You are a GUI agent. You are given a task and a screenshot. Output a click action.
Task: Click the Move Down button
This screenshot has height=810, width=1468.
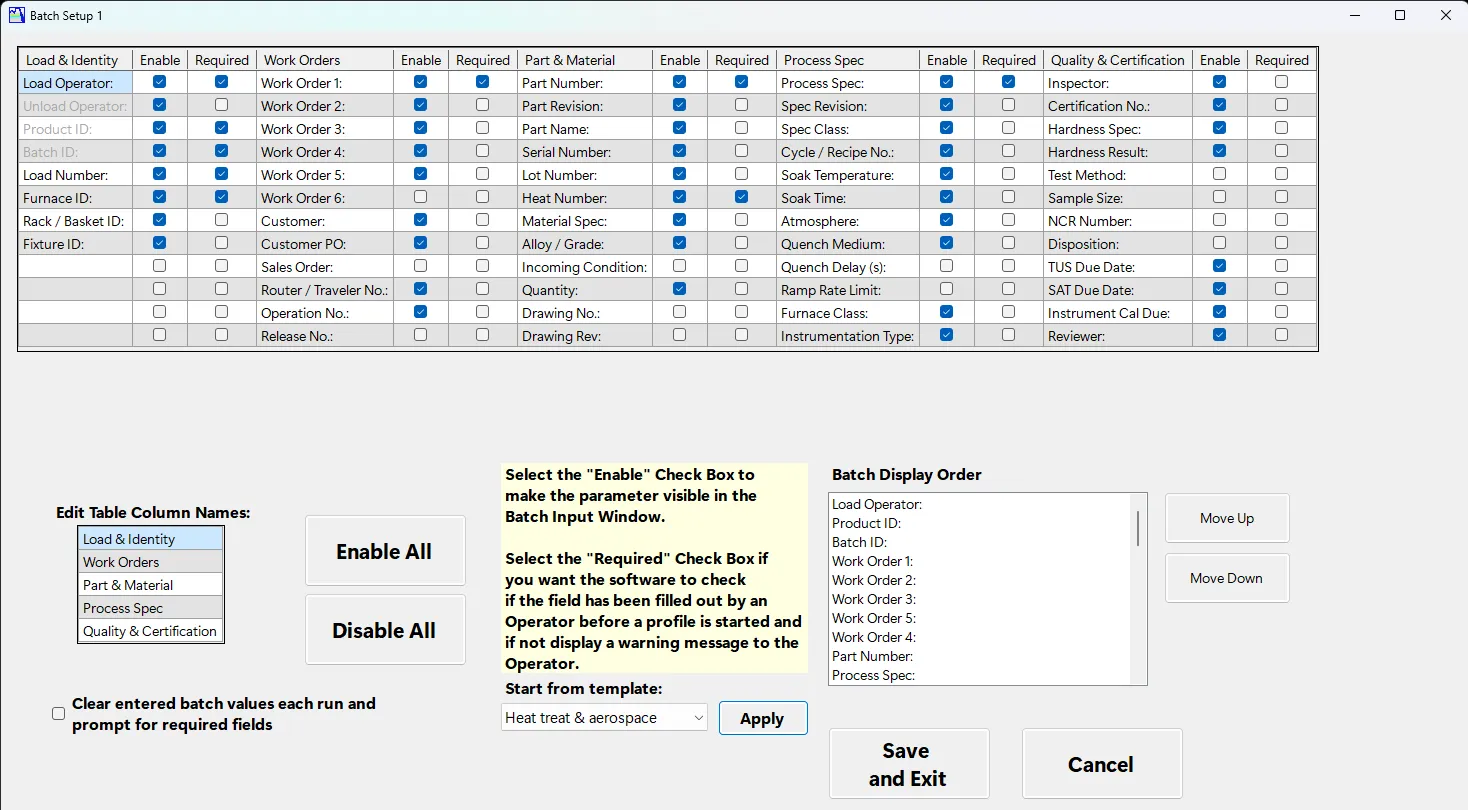pos(1227,578)
